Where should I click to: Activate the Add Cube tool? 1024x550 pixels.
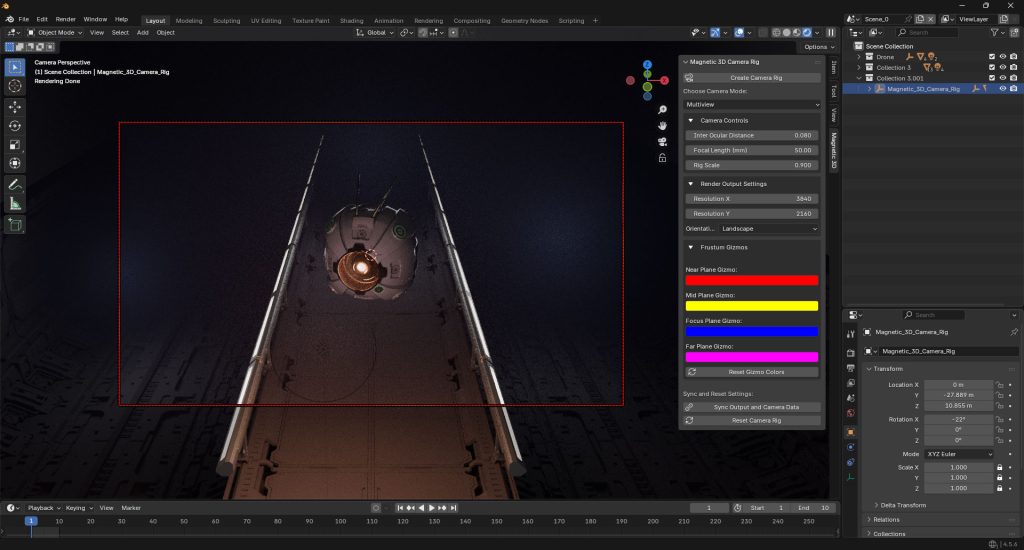click(15, 225)
